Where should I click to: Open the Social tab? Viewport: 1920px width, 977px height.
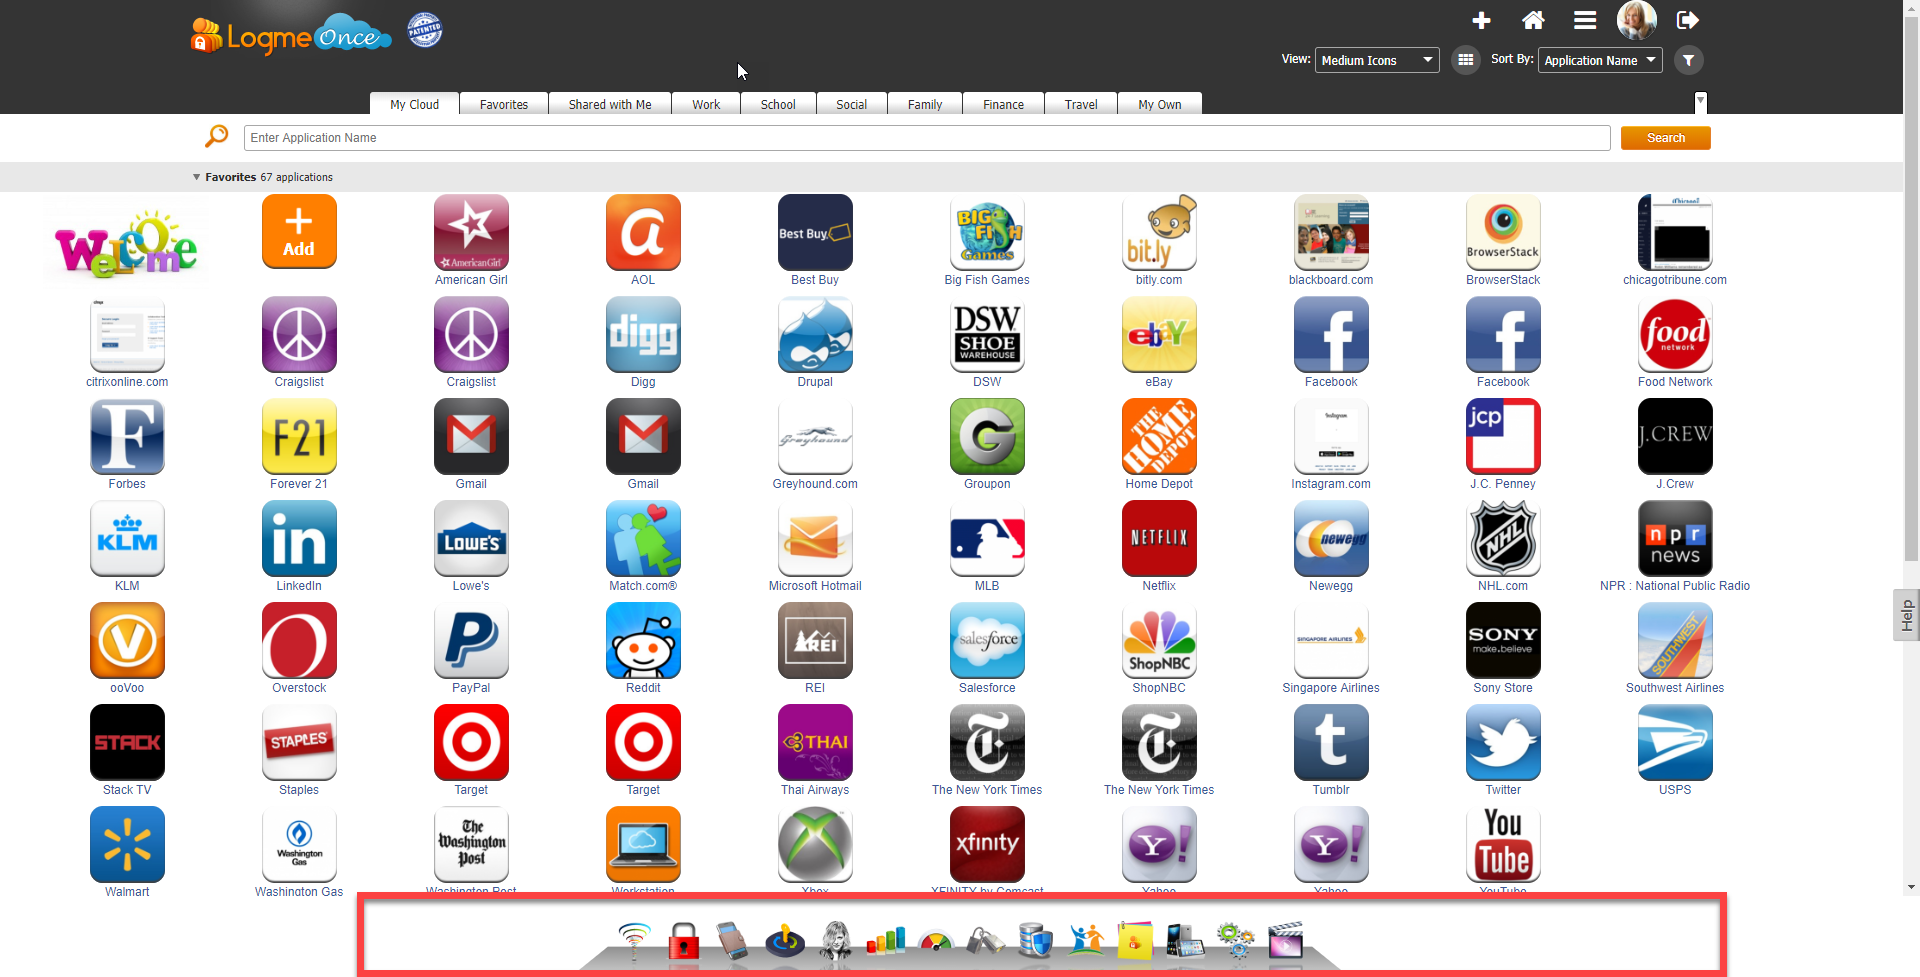coord(852,104)
